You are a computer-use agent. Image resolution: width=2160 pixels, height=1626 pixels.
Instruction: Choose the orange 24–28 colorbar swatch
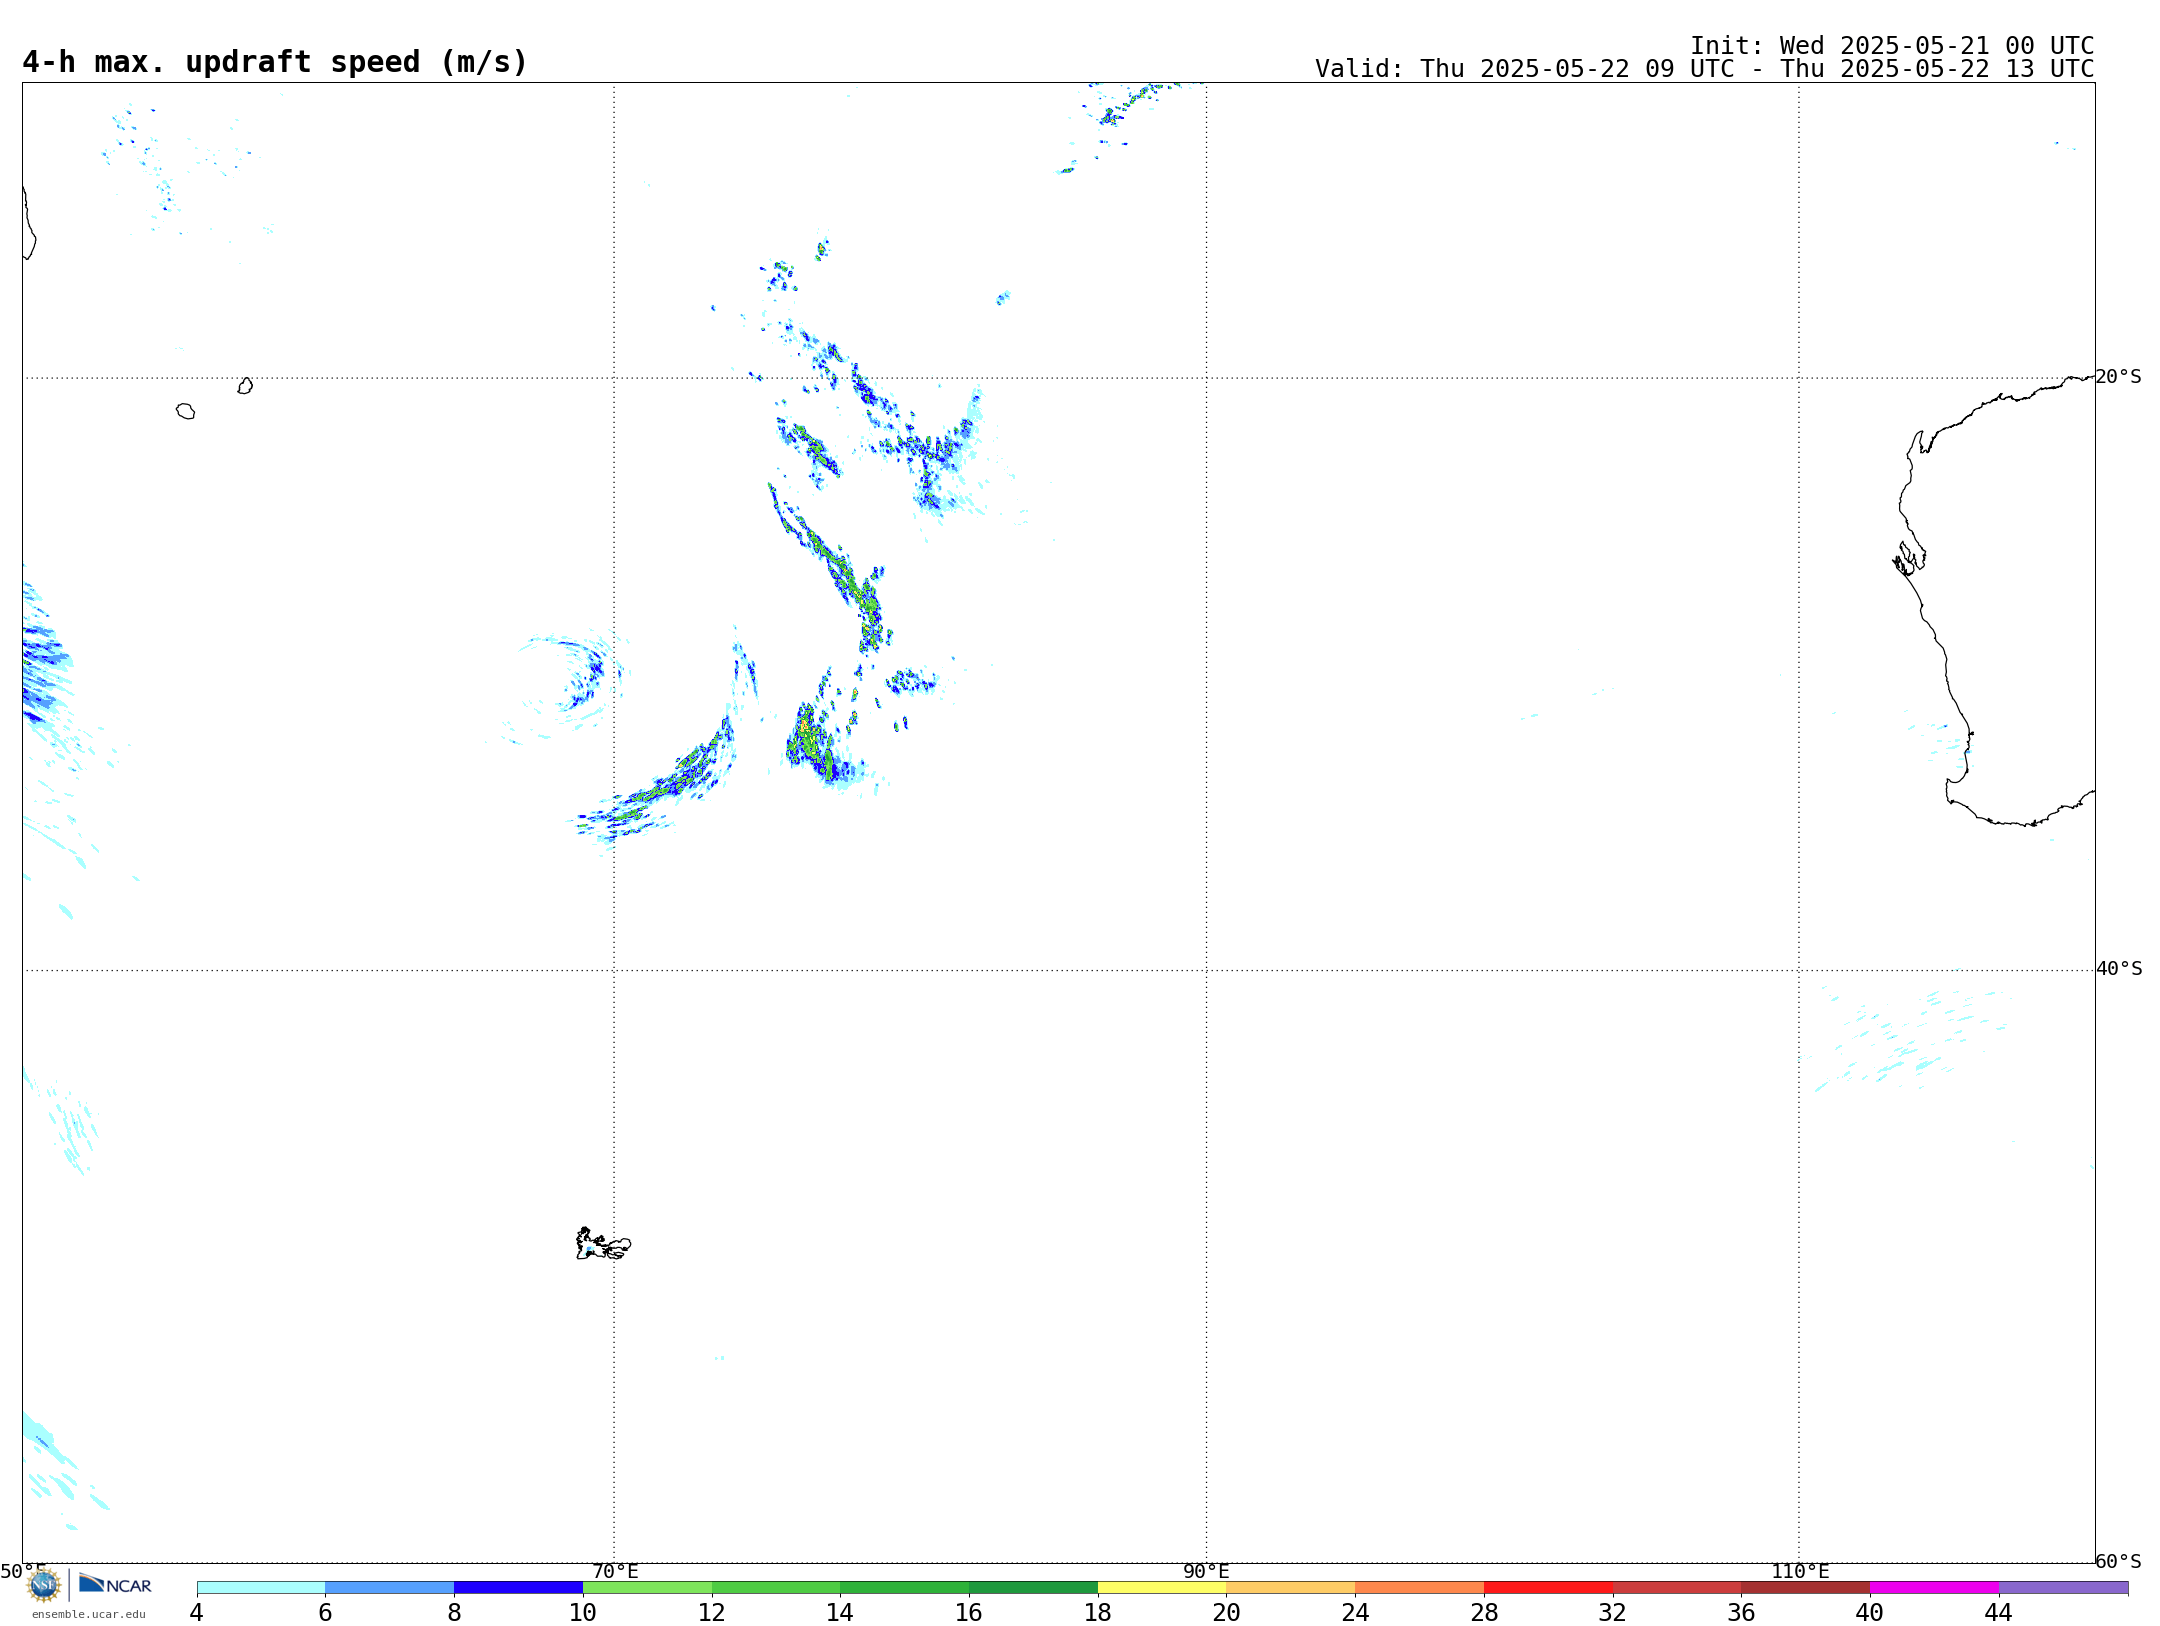point(1420,1587)
